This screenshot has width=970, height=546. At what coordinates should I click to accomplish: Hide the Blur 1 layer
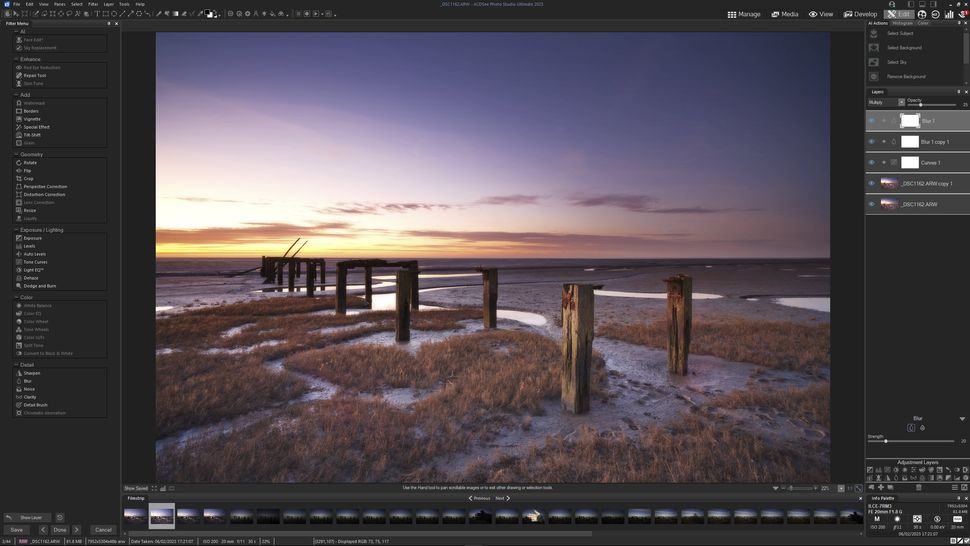point(872,121)
